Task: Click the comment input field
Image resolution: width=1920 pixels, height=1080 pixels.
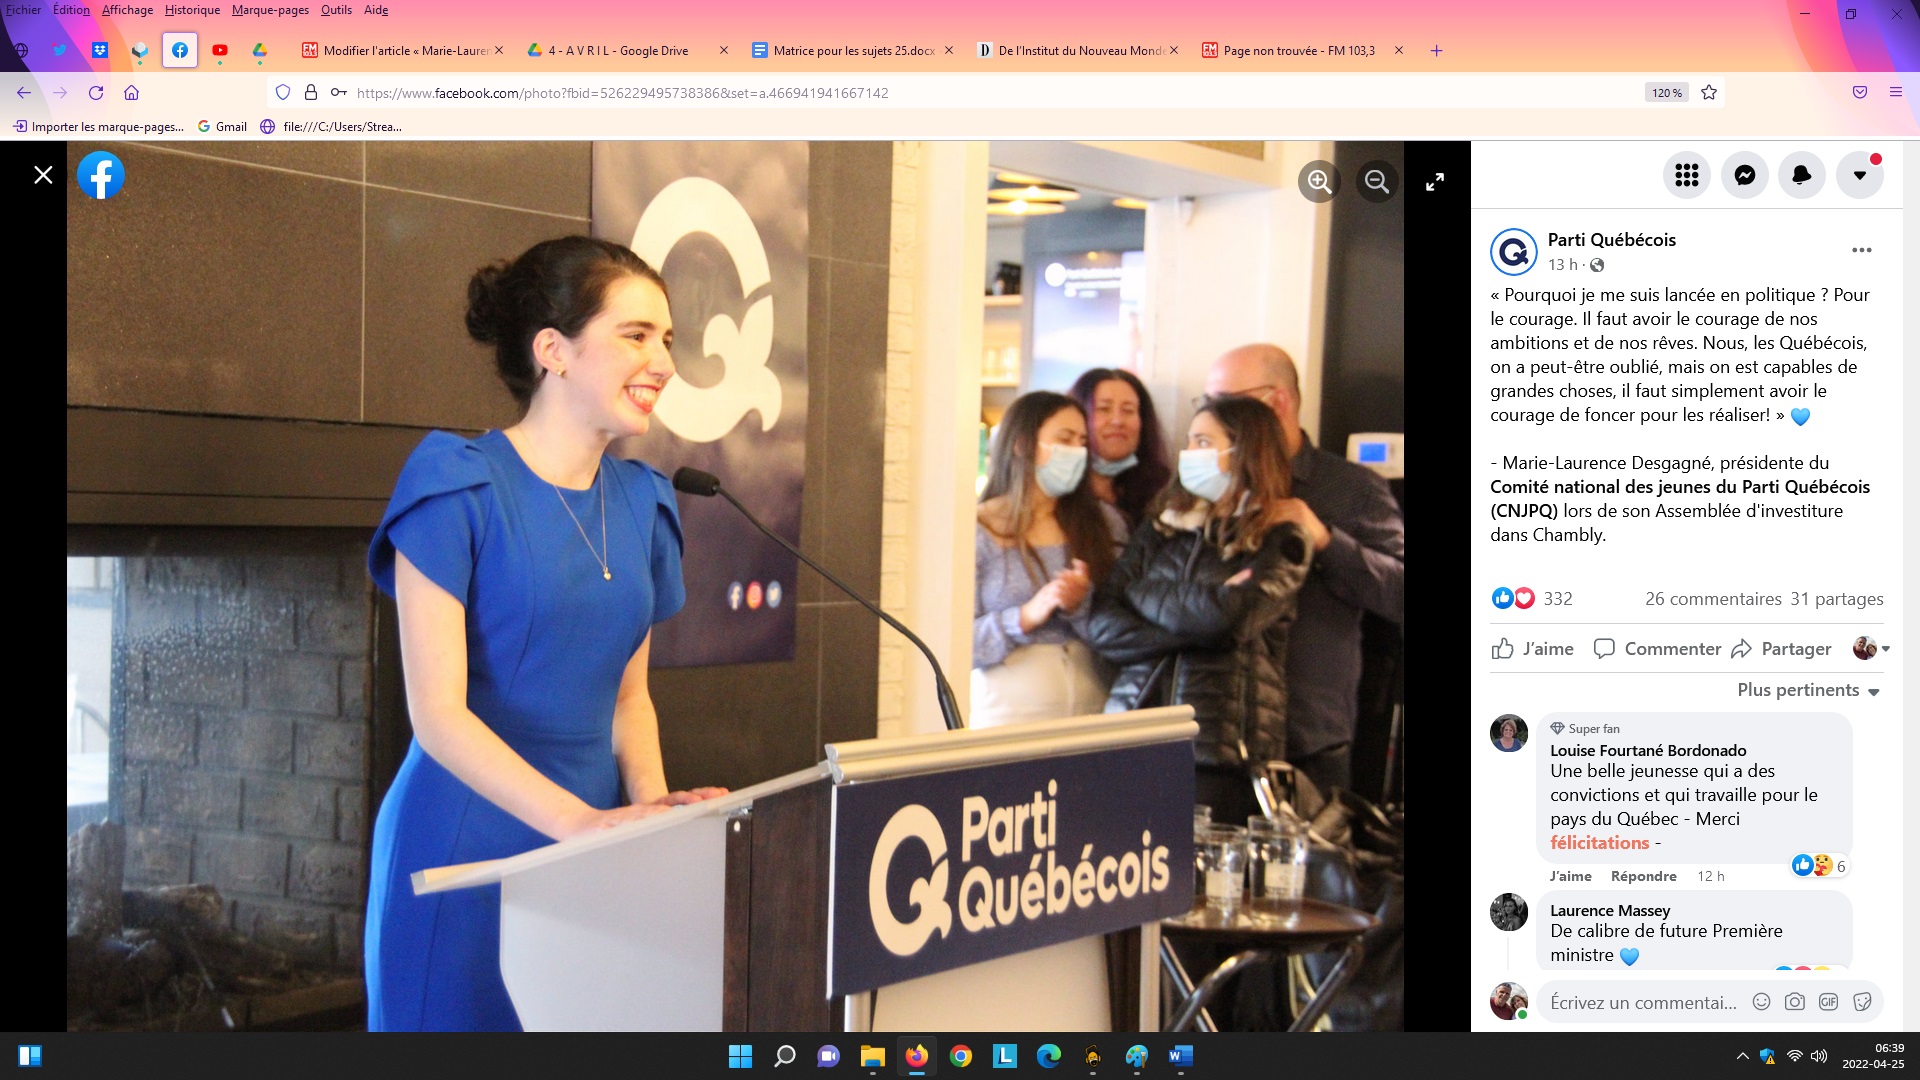Action: coord(1643,1002)
